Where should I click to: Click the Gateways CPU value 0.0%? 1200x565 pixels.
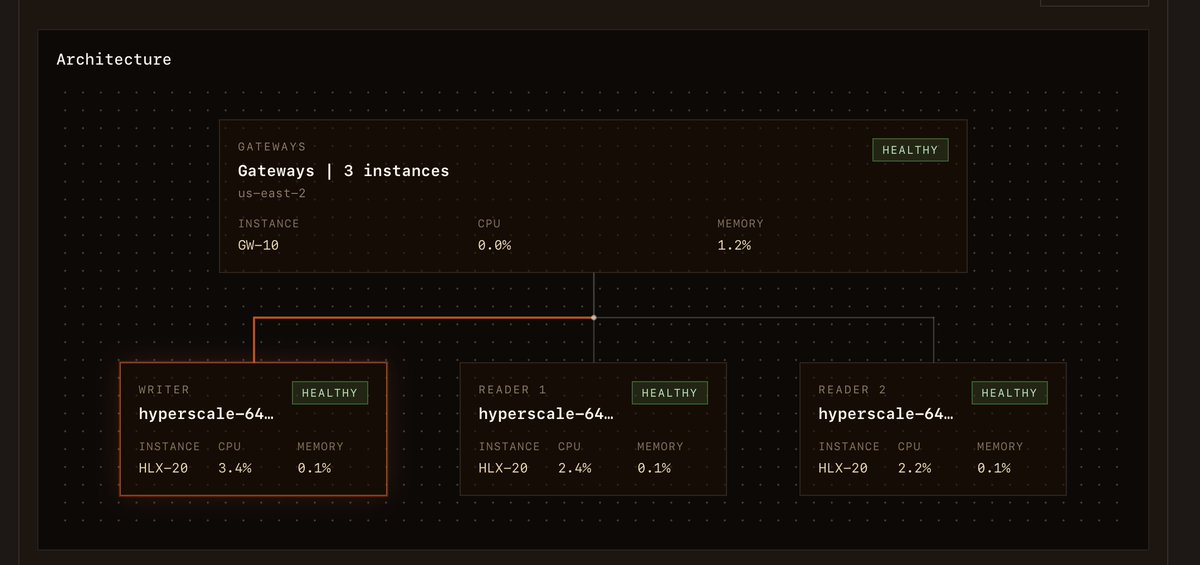tap(494, 245)
